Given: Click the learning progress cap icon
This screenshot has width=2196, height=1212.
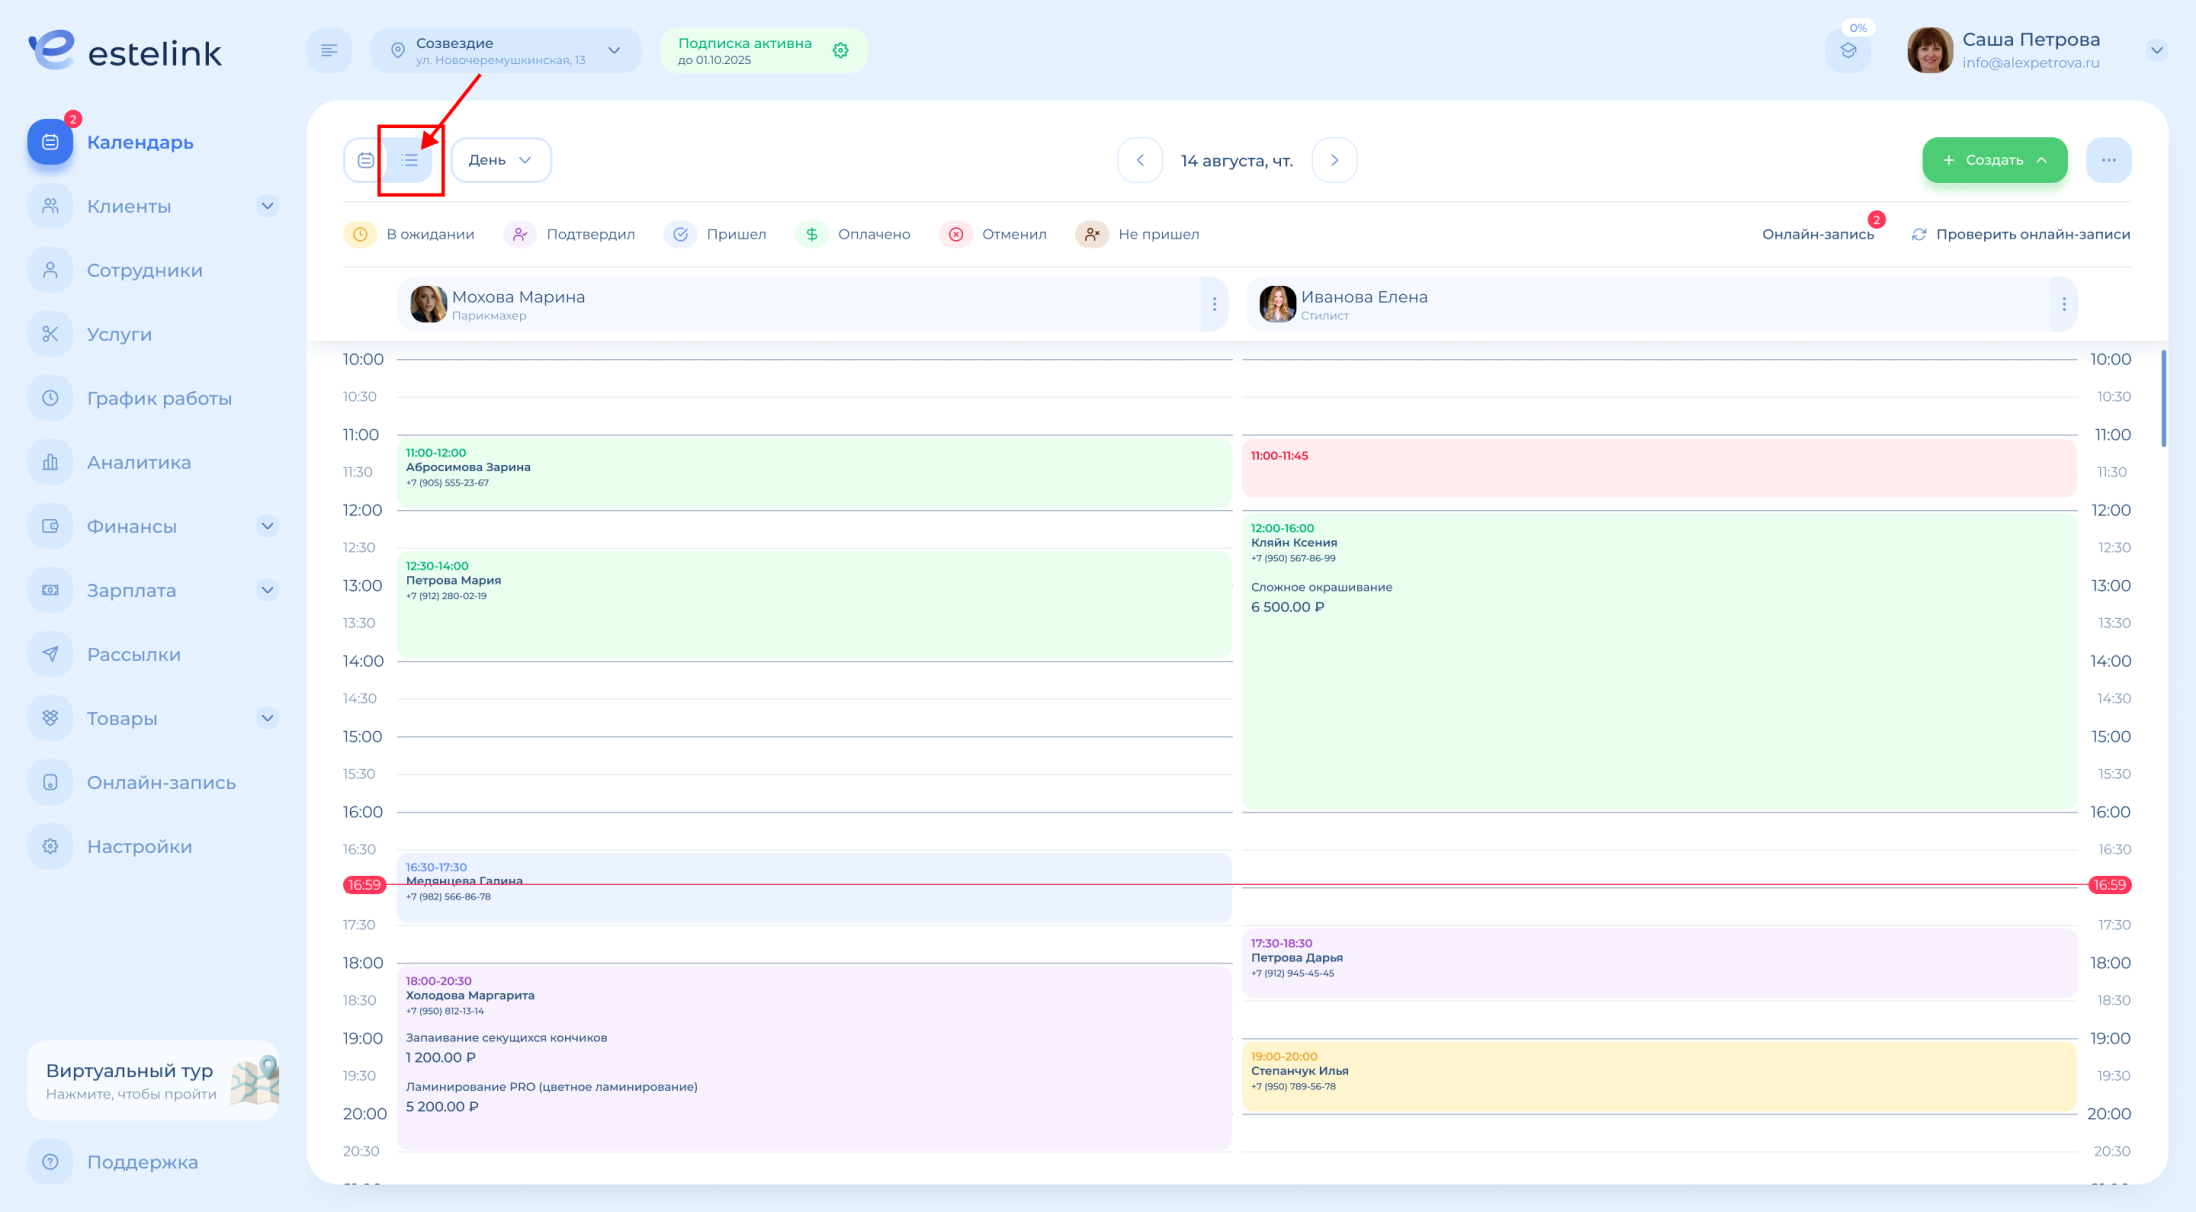Looking at the screenshot, I should pyautogui.click(x=1848, y=50).
